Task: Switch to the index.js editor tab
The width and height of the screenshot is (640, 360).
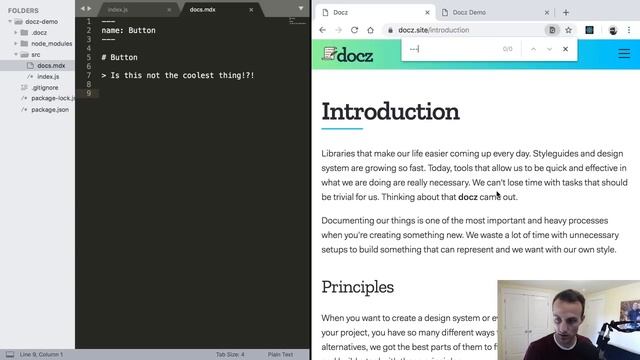Action: [118, 9]
